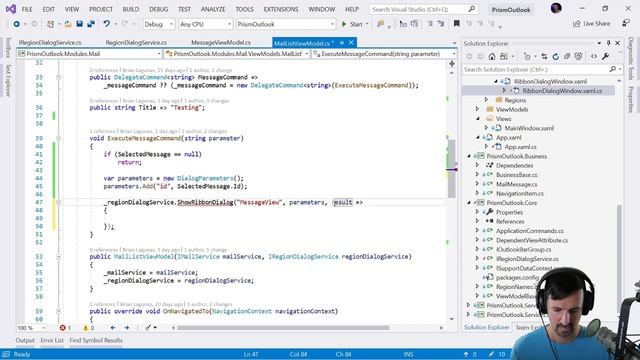The width and height of the screenshot is (640, 360).
Task: Click the Visual Studio search magnifier icon
Action: click(x=471, y=9)
